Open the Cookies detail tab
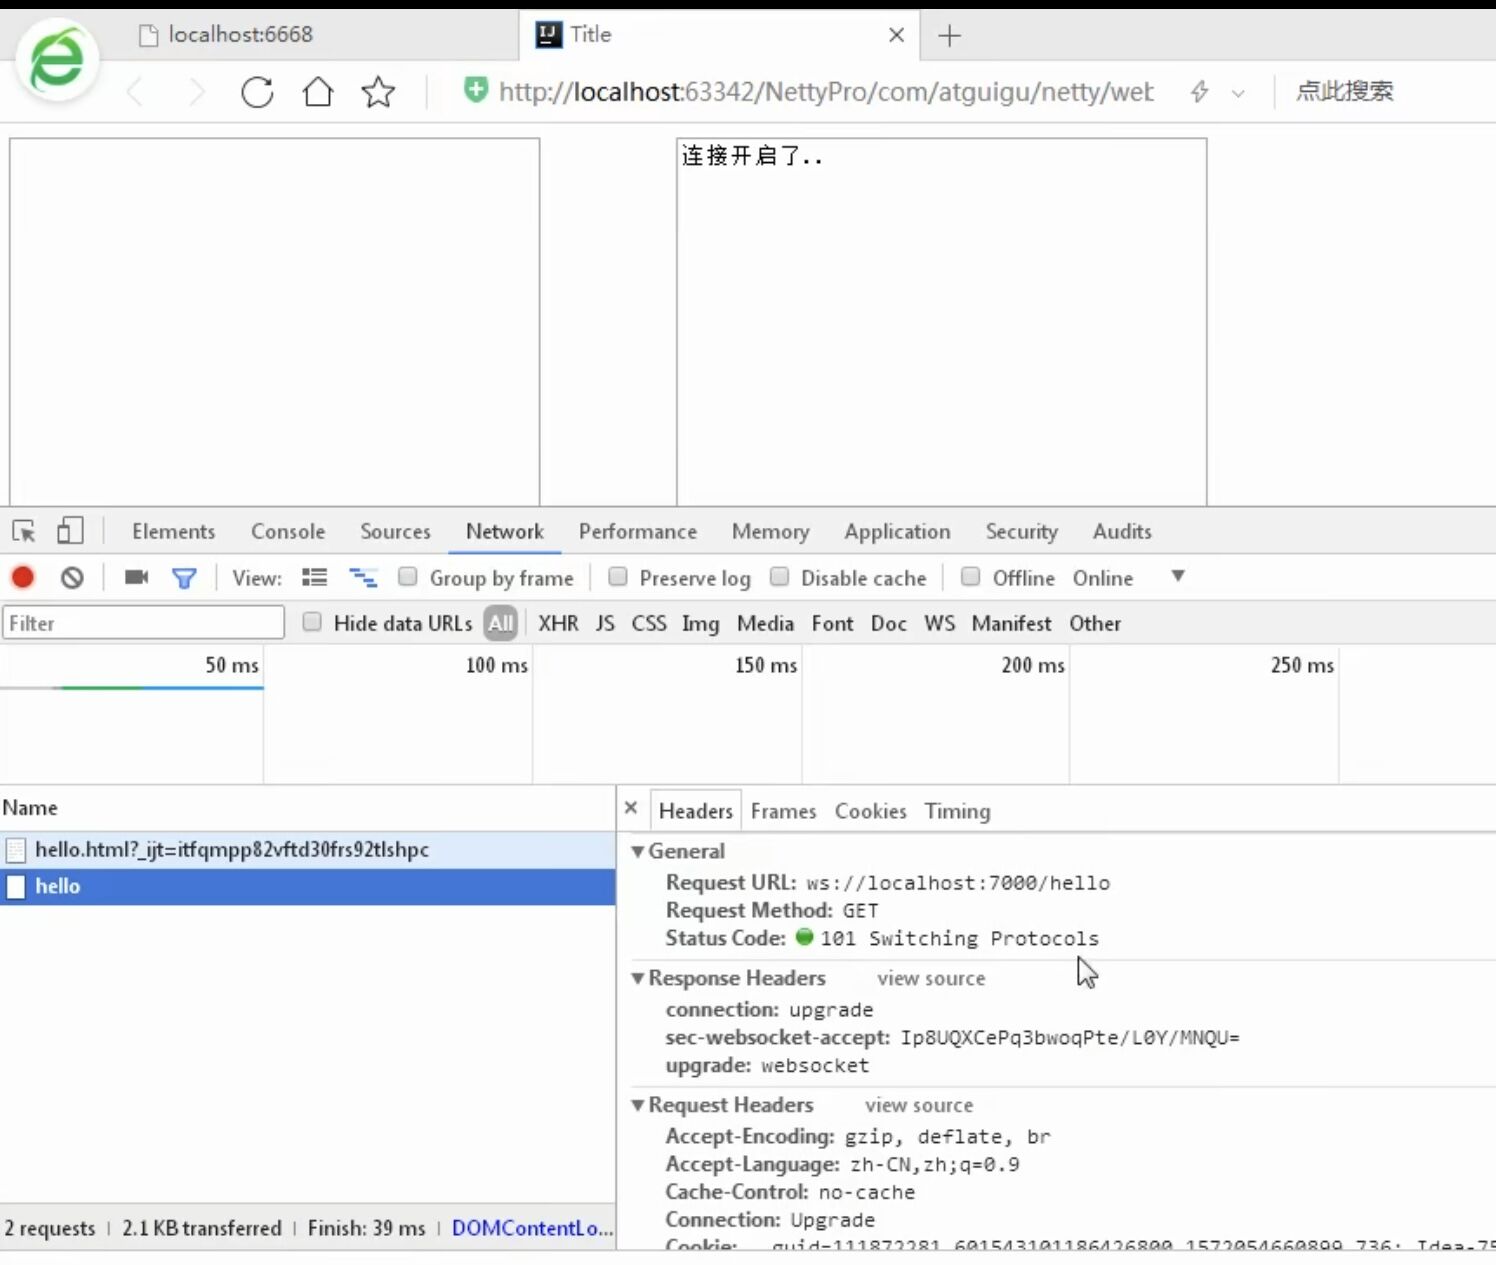 871,811
